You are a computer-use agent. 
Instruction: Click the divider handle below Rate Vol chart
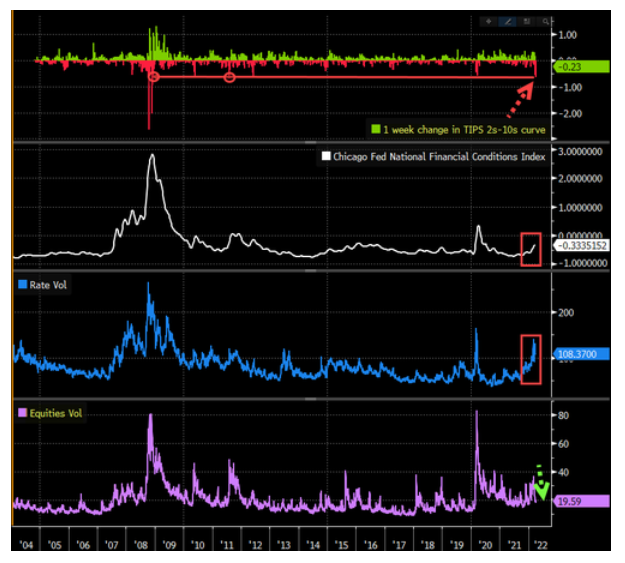[311, 398]
